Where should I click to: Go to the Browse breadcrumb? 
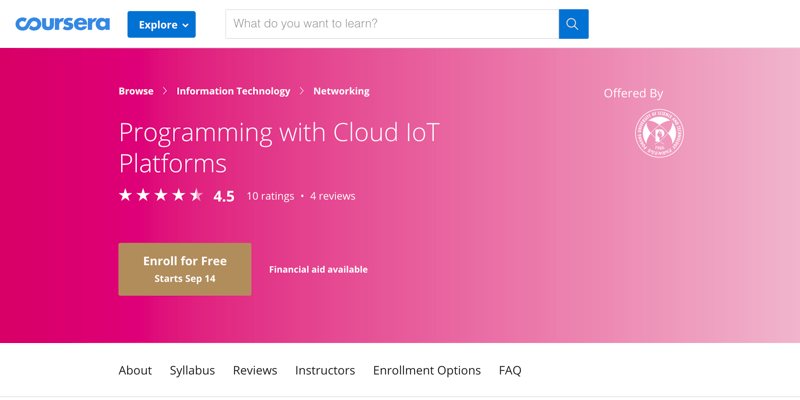[136, 91]
